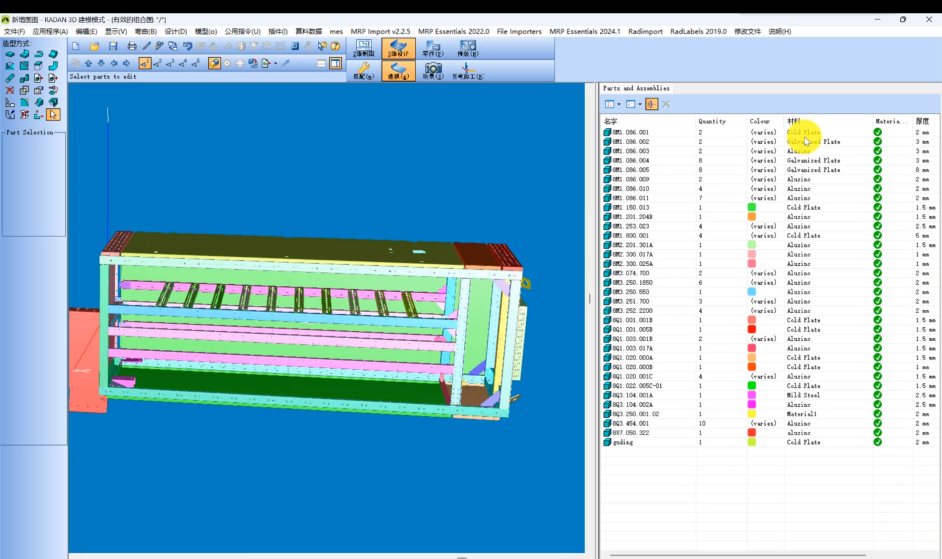Select the guding part row

(769, 442)
